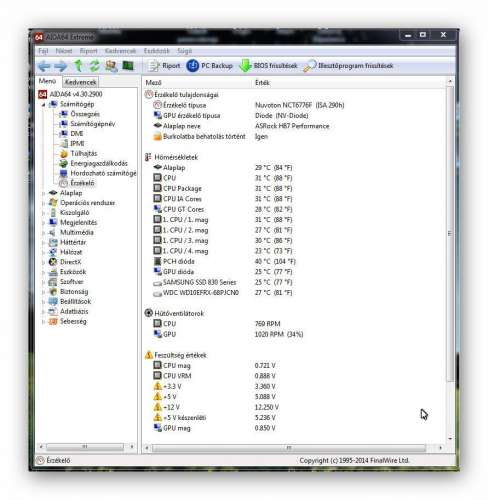Click the Mező column header
Viewport: 488px width, 500px height.
click(197, 83)
